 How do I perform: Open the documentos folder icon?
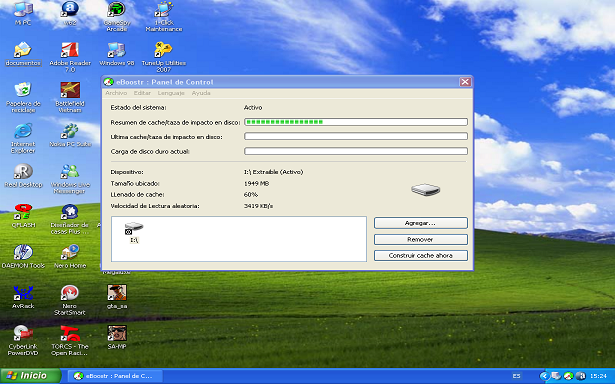click(x=23, y=54)
